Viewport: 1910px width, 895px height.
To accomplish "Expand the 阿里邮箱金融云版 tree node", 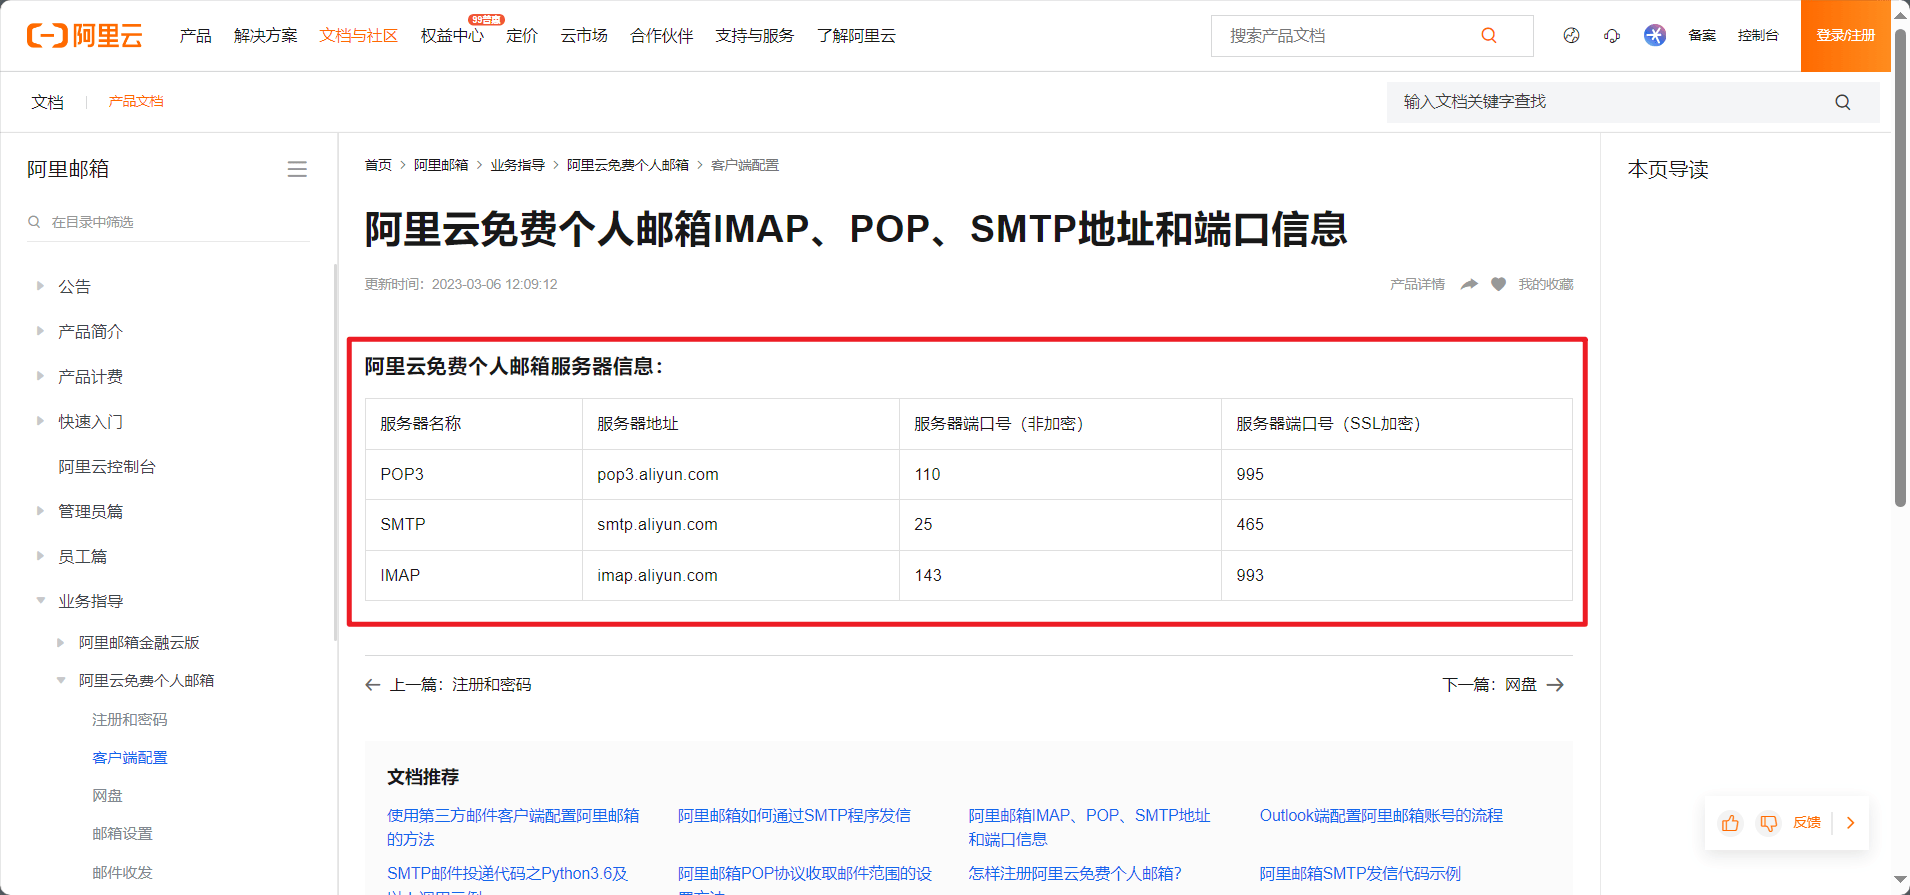I will (x=61, y=642).
